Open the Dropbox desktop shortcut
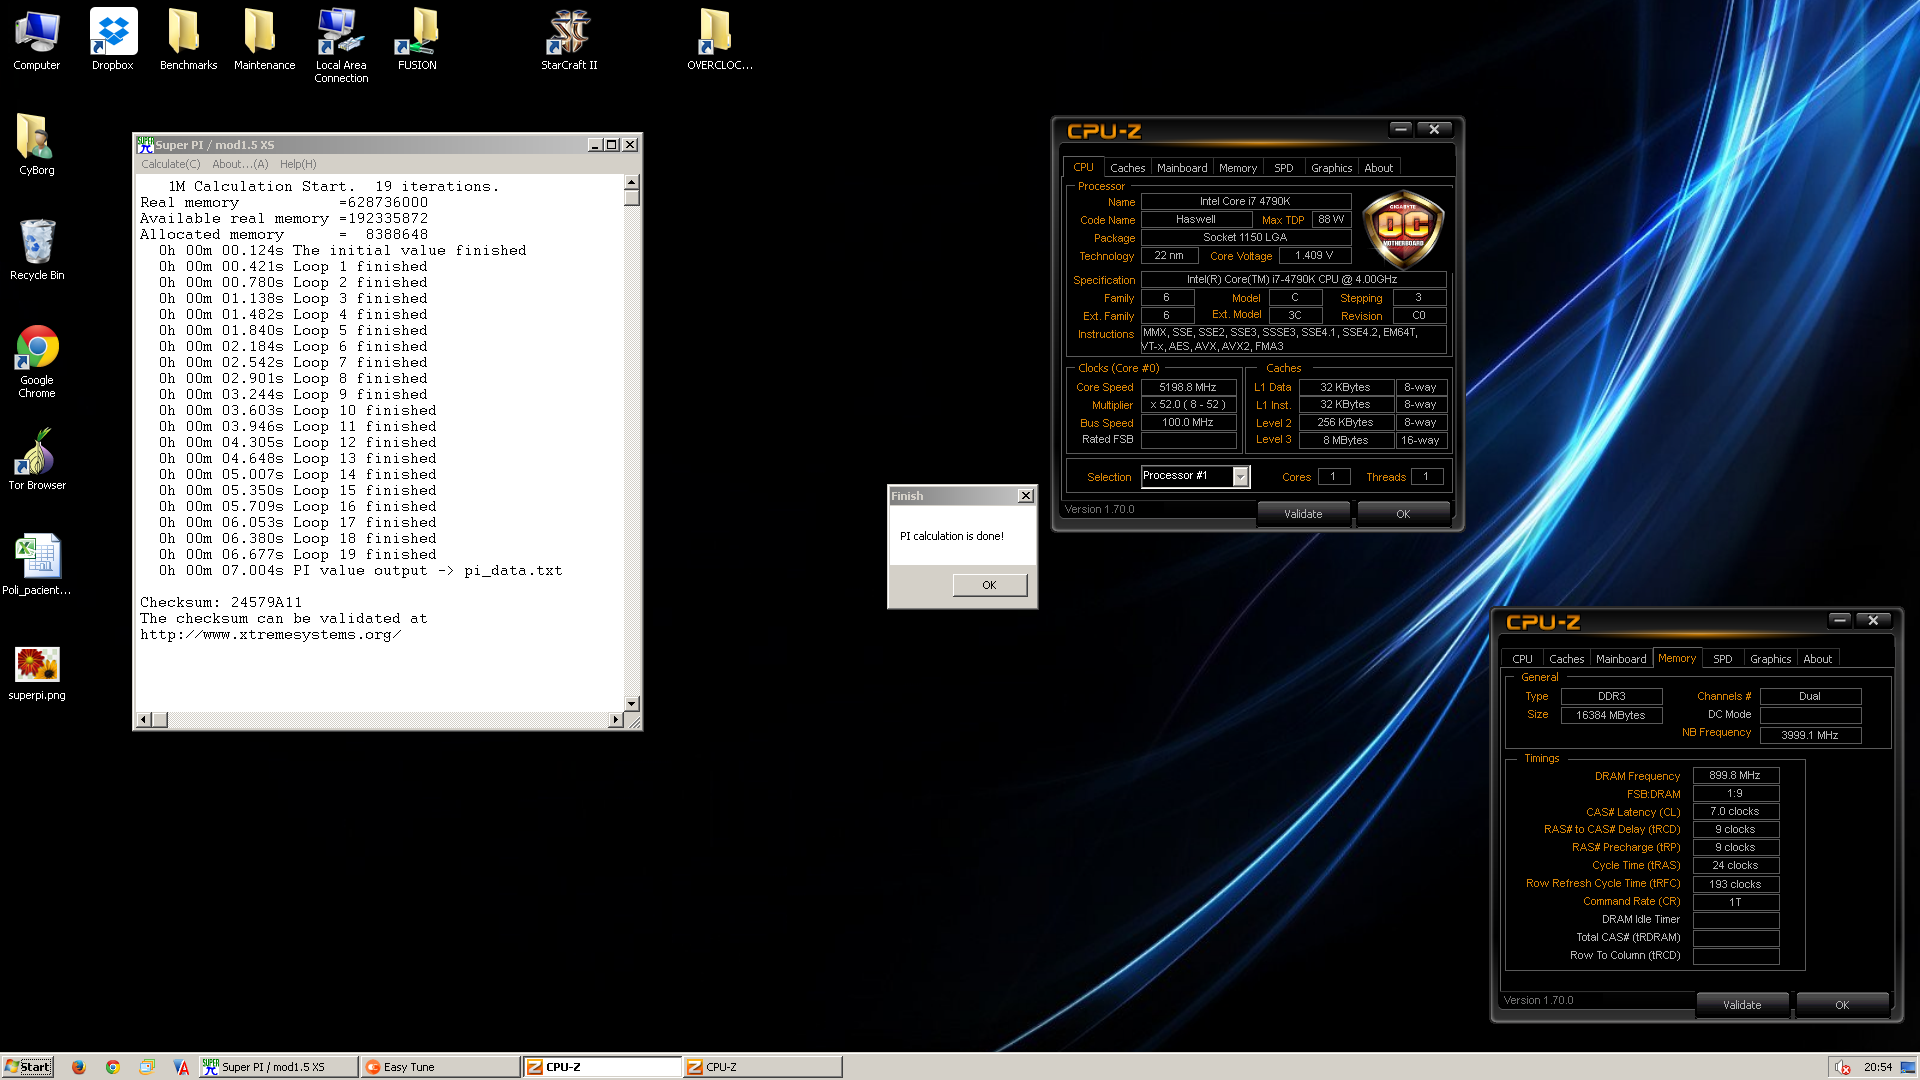1920x1080 pixels. 113,41
